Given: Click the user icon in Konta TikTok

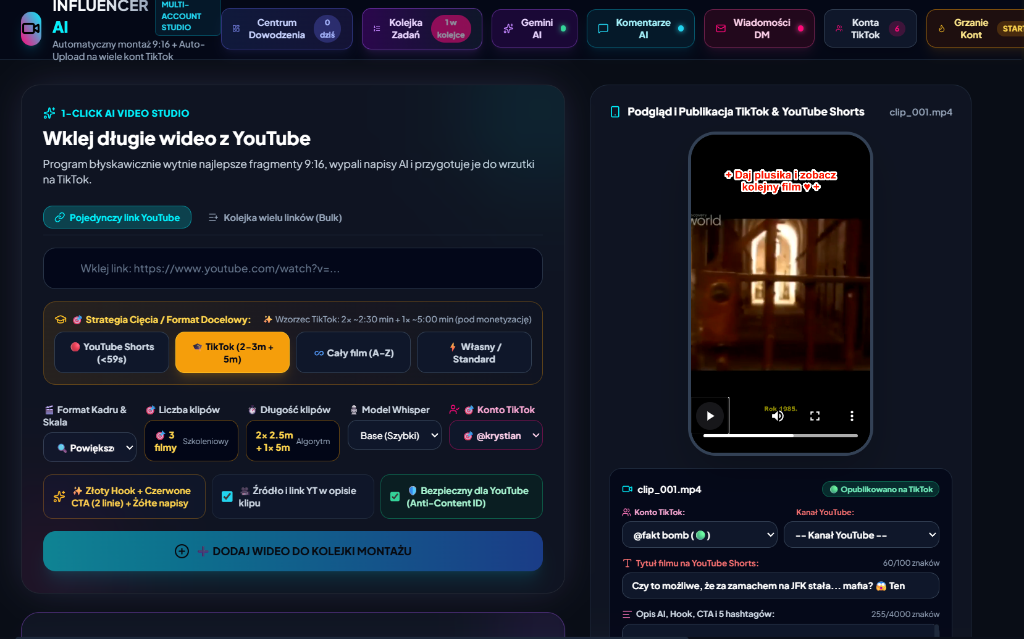Looking at the screenshot, I should 839,29.
